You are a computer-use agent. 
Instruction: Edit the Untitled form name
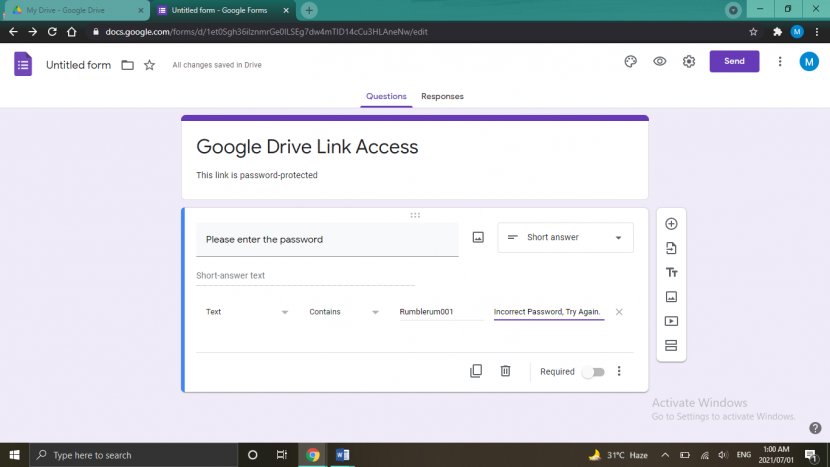(x=78, y=65)
